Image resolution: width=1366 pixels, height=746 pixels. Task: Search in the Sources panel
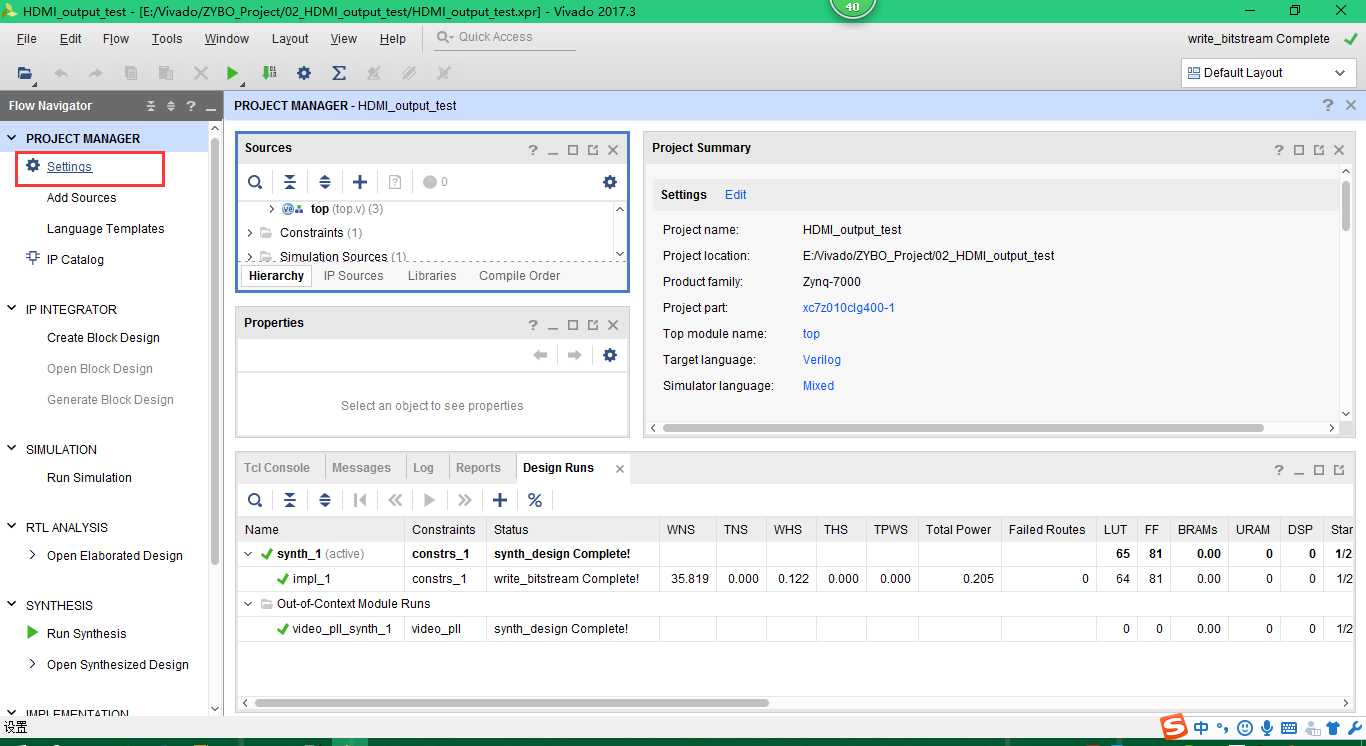(x=255, y=182)
